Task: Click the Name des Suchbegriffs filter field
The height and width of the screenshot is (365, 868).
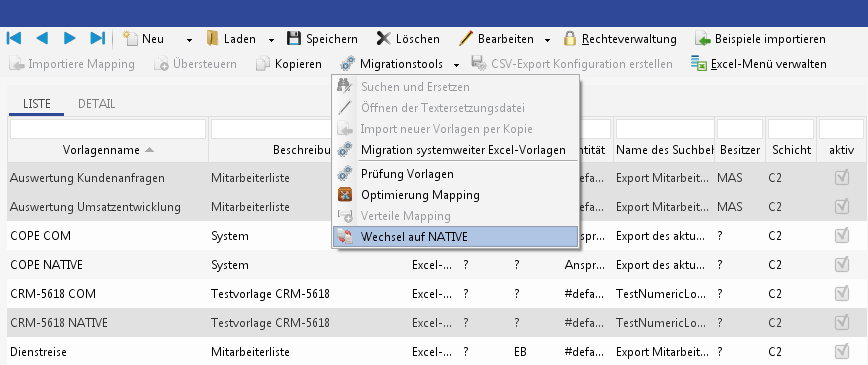Action: click(664, 128)
